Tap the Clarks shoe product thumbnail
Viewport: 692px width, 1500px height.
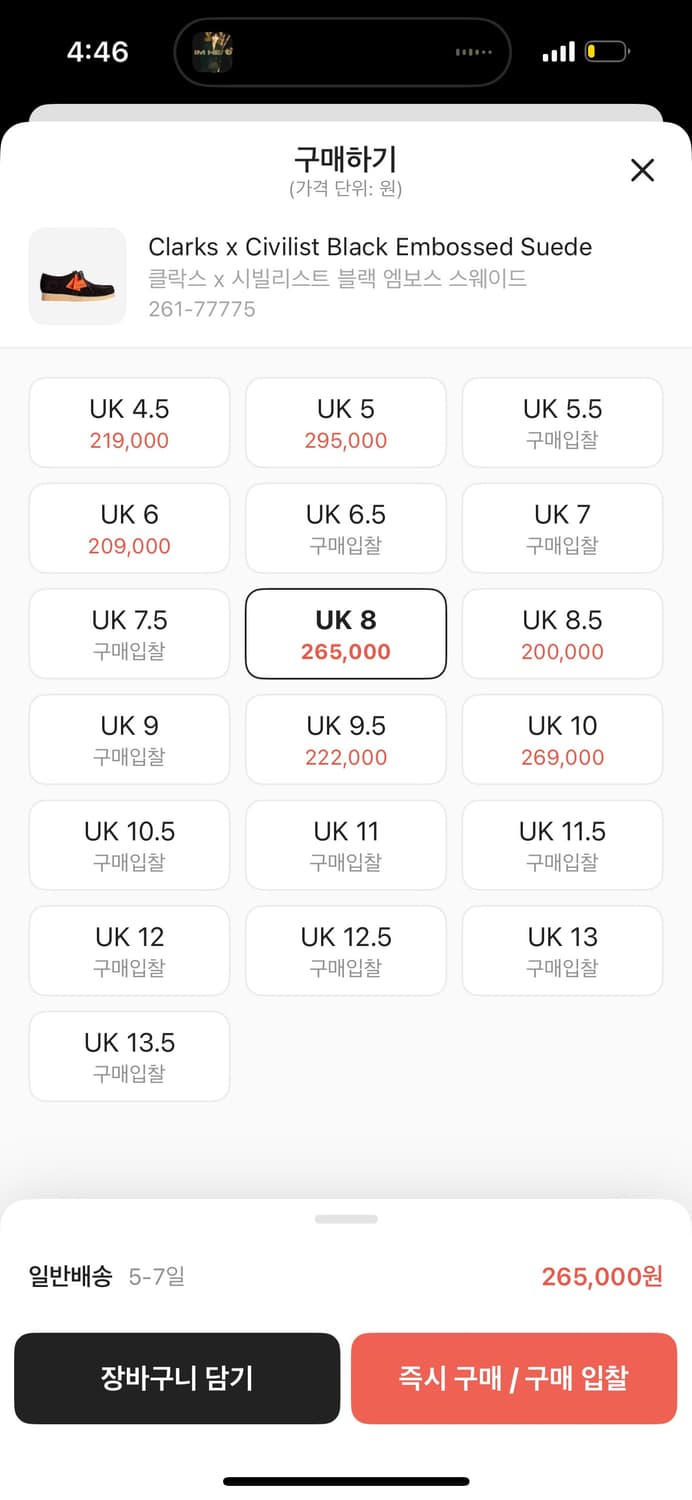pos(78,277)
